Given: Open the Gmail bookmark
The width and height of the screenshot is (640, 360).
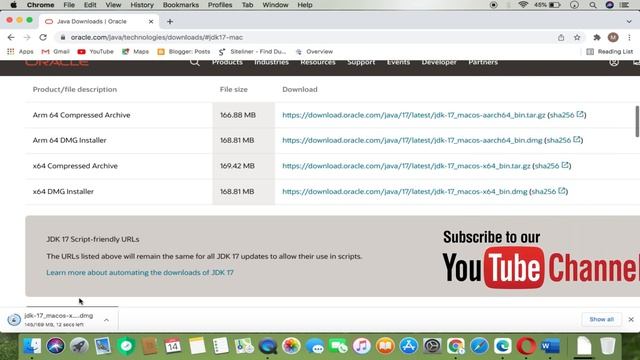Looking at the screenshot, I should coord(56,52).
